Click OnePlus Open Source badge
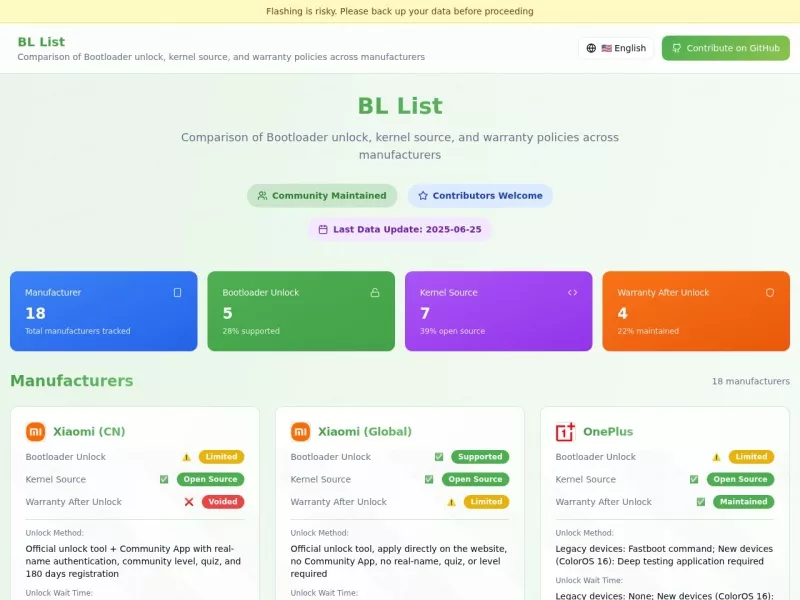 (740, 480)
